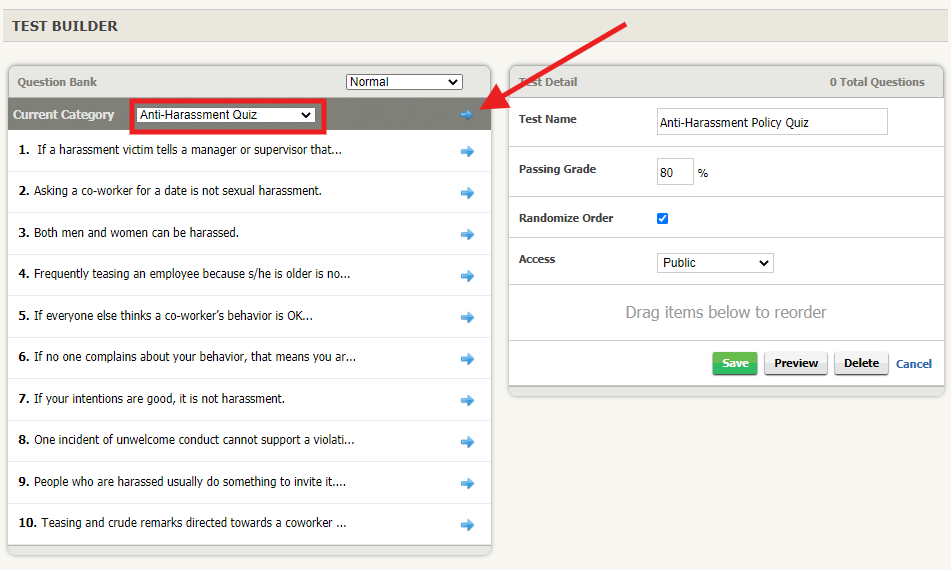Add all category questions using header arrow

466,115
